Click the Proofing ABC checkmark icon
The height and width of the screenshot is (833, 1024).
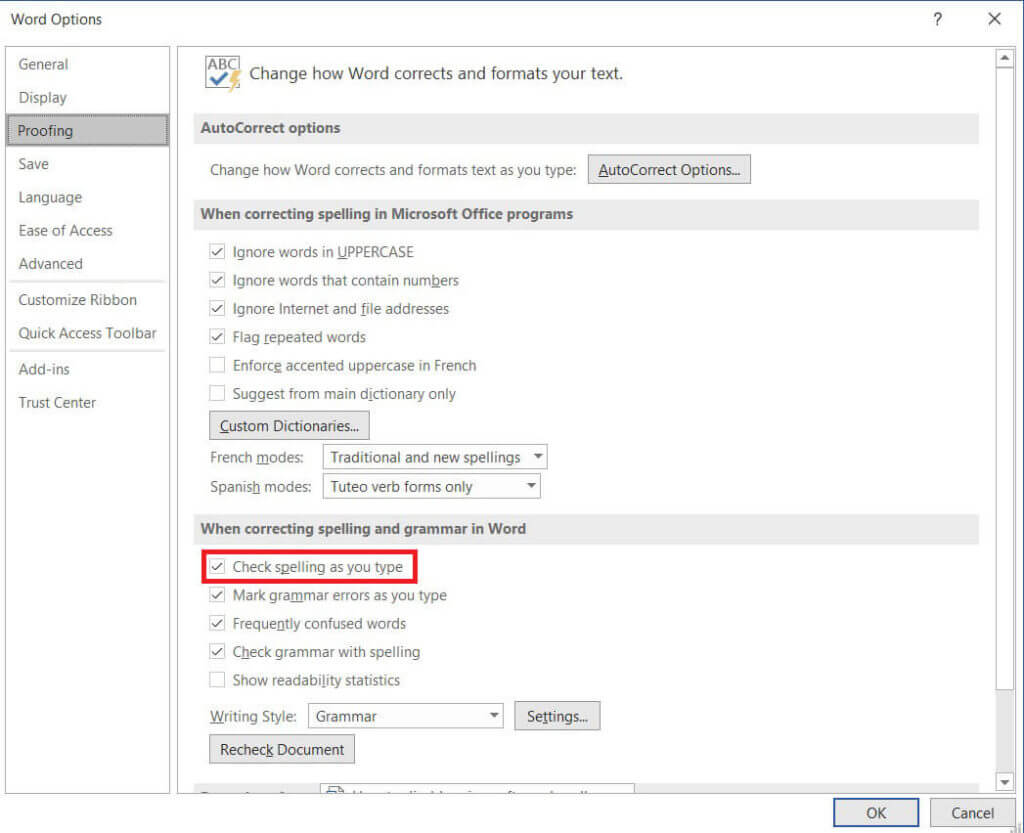point(223,73)
